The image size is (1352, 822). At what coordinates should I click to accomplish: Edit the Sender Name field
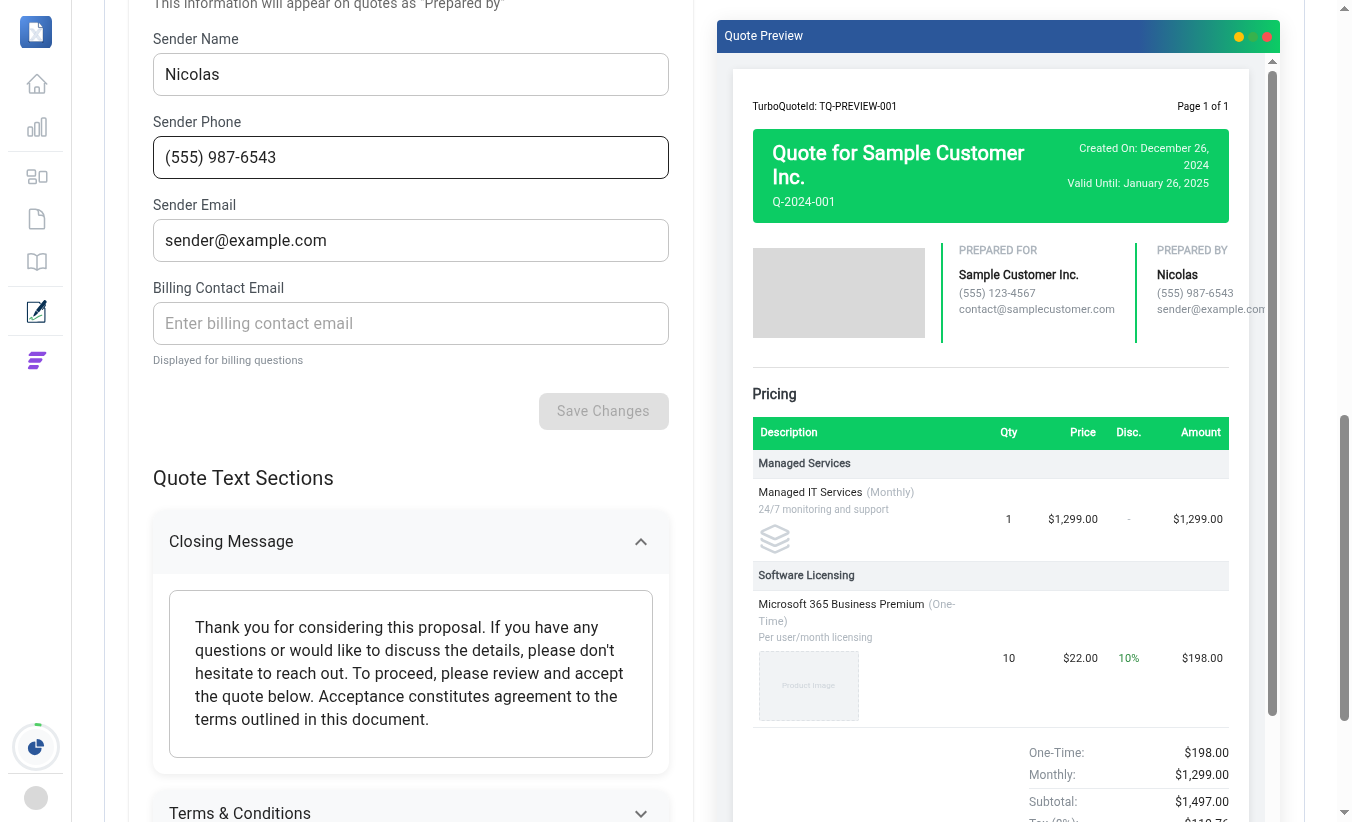point(411,75)
